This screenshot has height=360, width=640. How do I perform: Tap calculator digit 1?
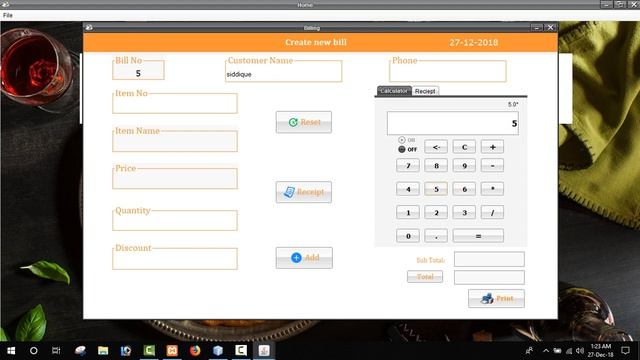[408, 212]
